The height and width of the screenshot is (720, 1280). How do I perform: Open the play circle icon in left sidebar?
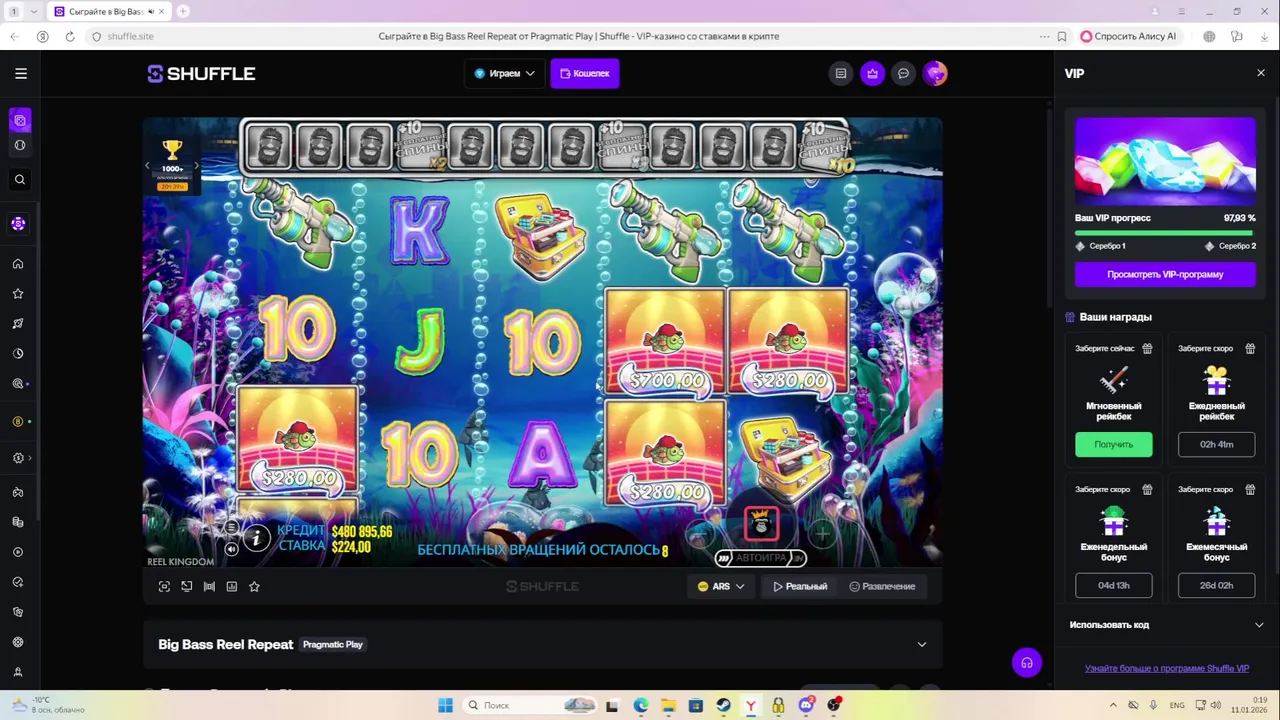(18, 552)
